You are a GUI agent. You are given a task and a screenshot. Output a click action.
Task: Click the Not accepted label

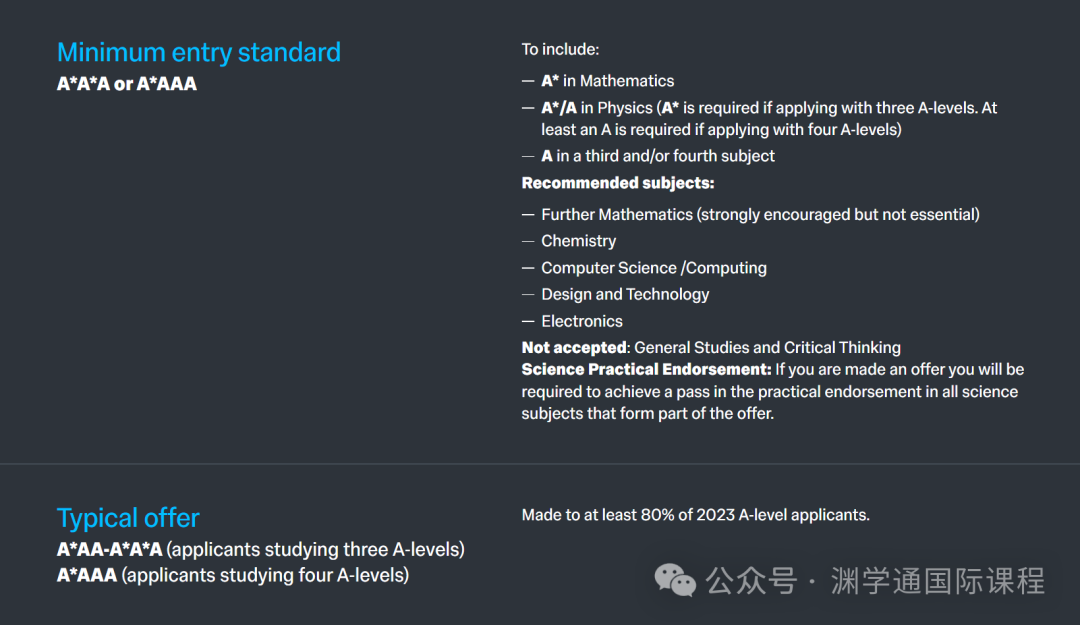pos(574,348)
